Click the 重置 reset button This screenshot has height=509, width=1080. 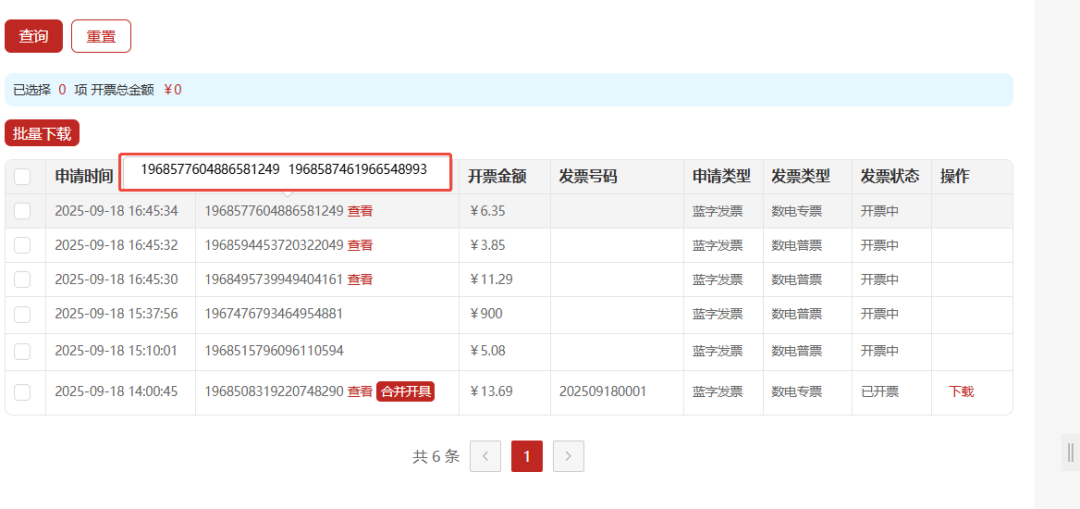click(101, 36)
